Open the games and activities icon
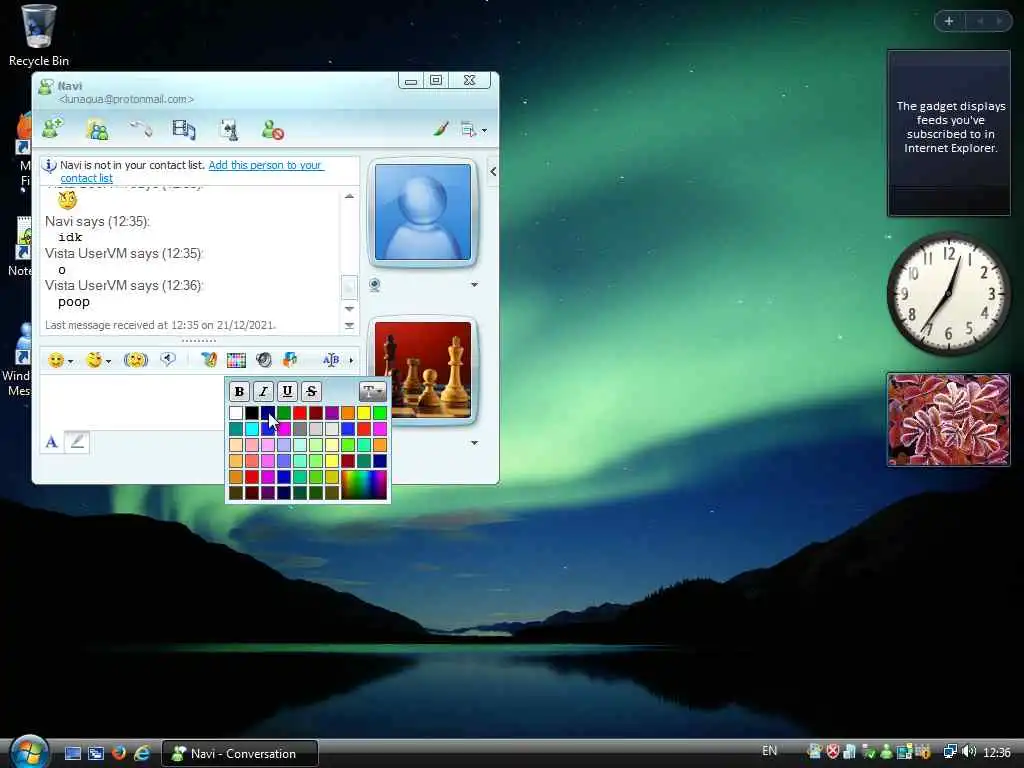Image resolution: width=1024 pixels, height=768 pixels. pos(229,129)
